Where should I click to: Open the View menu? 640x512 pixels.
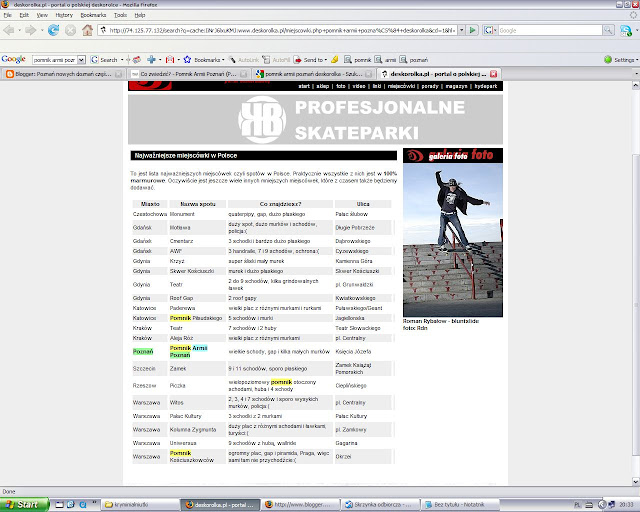coord(42,15)
